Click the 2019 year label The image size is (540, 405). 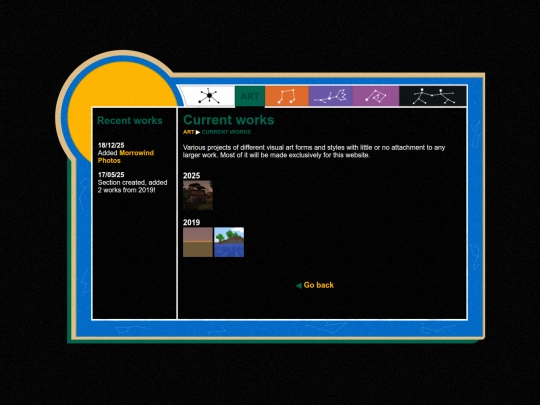click(x=191, y=222)
